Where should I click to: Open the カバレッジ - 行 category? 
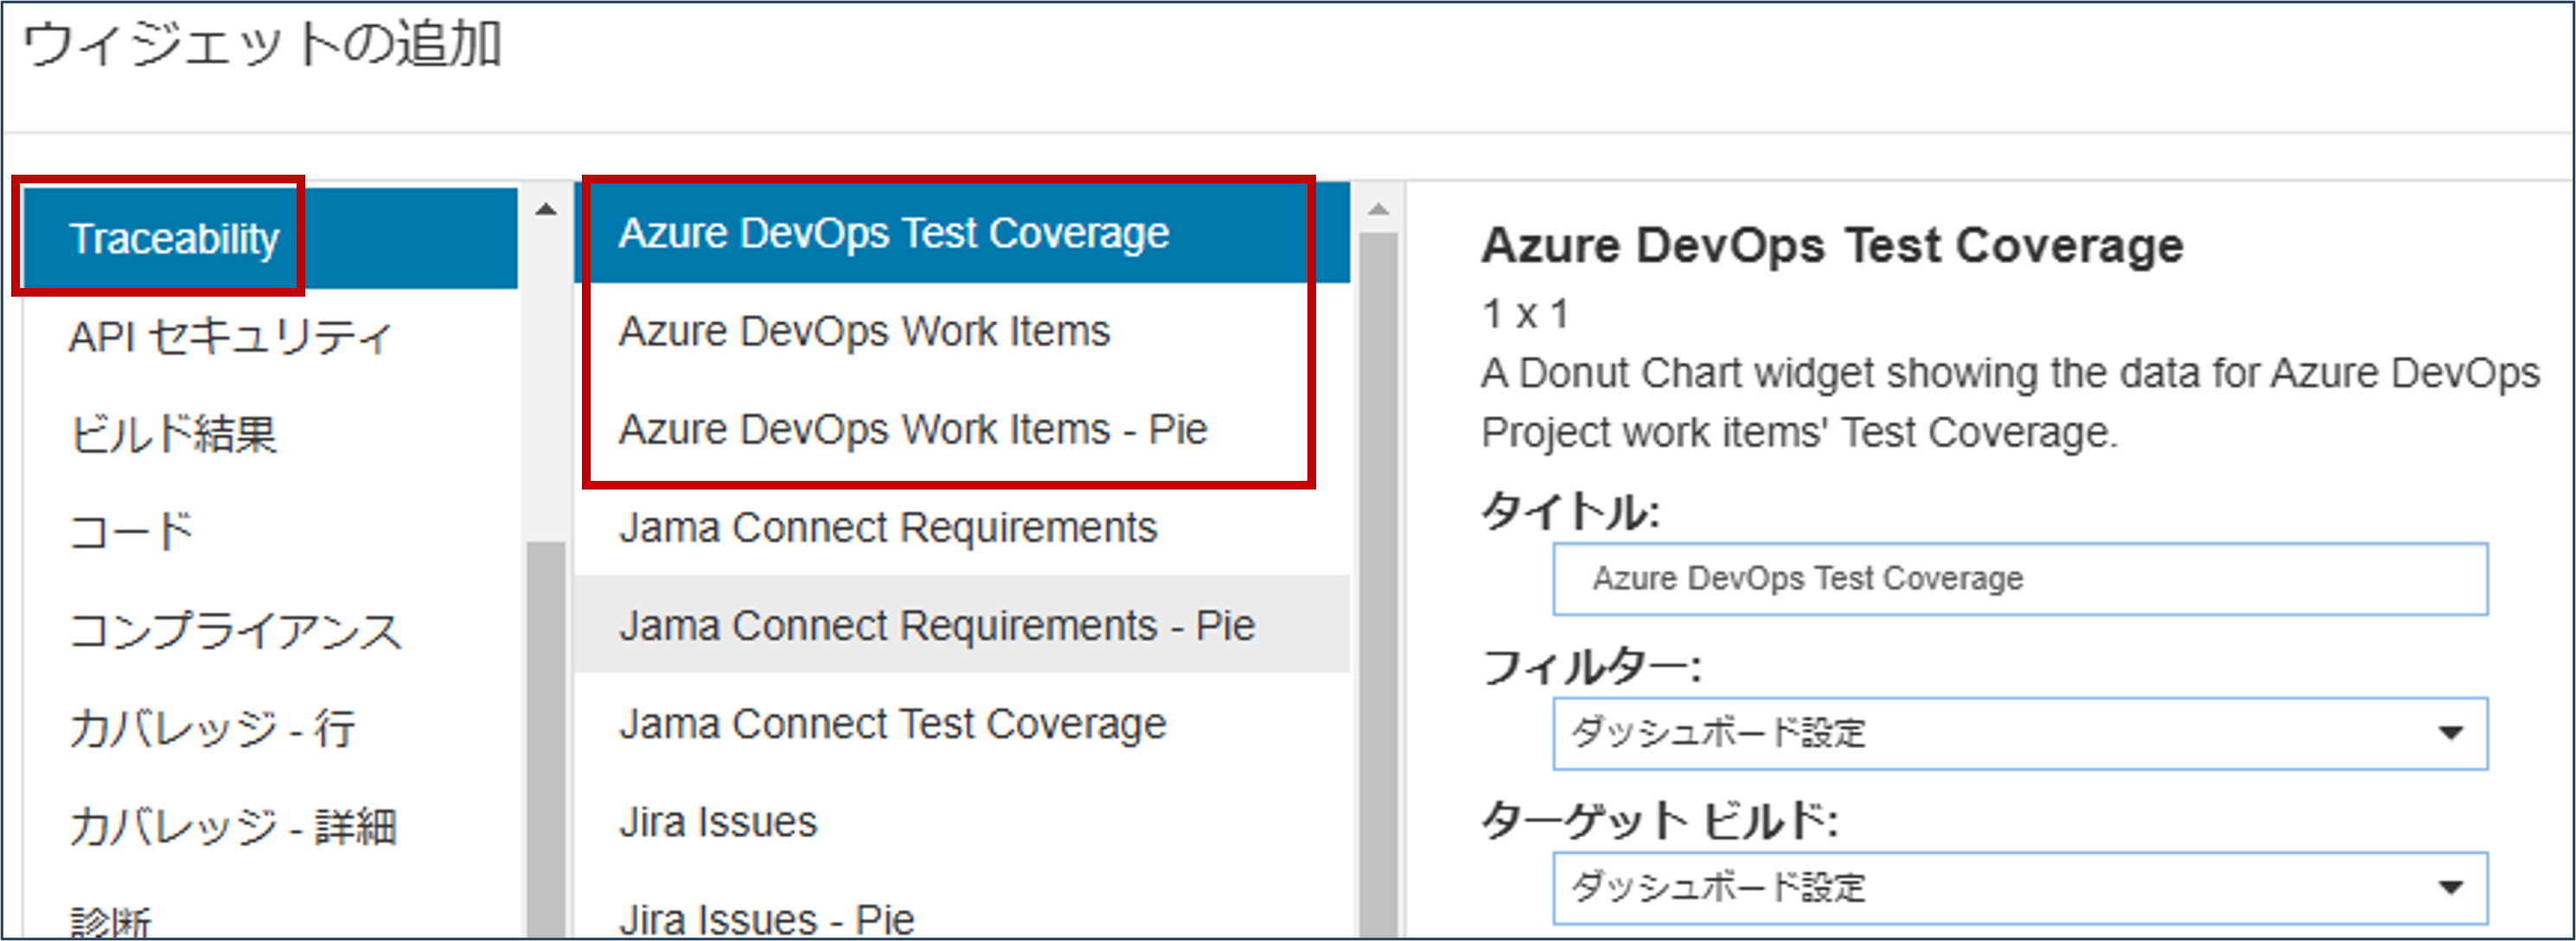pyautogui.click(x=212, y=728)
